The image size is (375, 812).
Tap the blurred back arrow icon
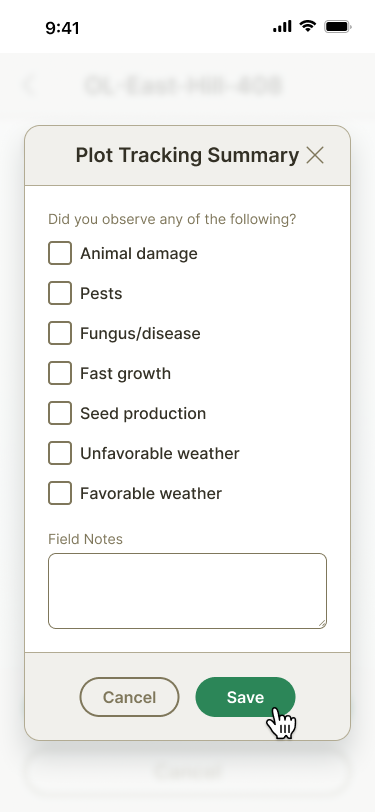pos(30,85)
